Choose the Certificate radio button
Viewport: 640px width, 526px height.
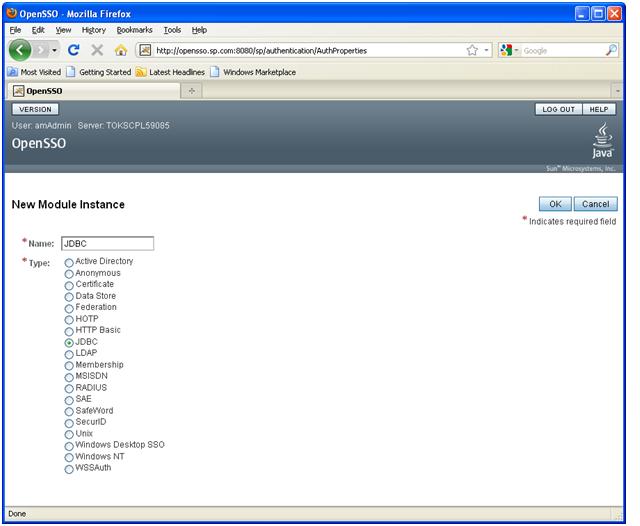69,285
